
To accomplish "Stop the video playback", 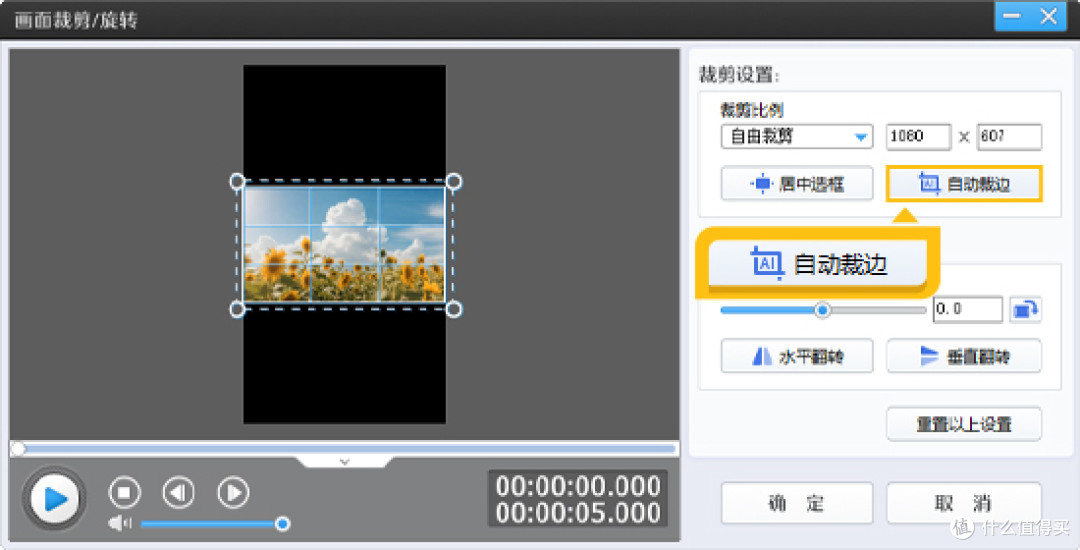I will coord(125,492).
